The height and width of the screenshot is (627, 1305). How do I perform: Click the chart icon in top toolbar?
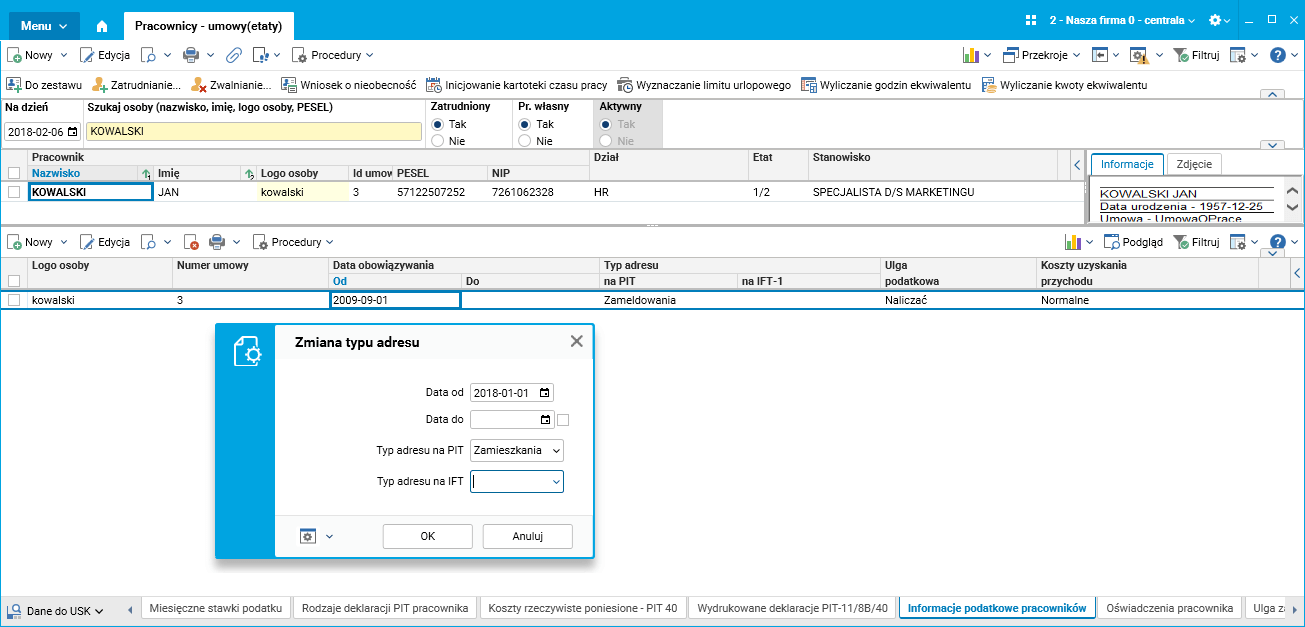970,55
